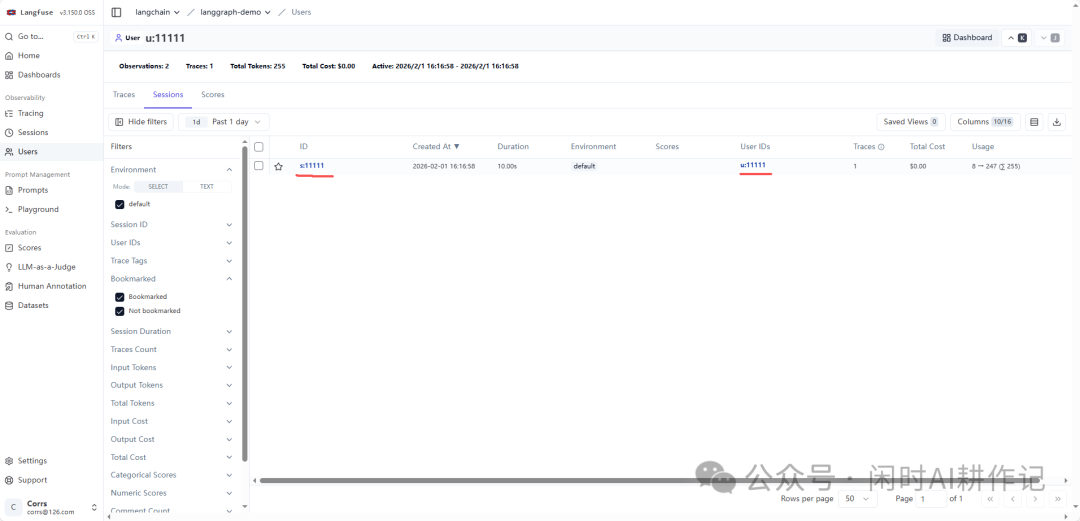Open the Dashboard button
The width and height of the screenshot is (1080, 521).
point(967,38)
